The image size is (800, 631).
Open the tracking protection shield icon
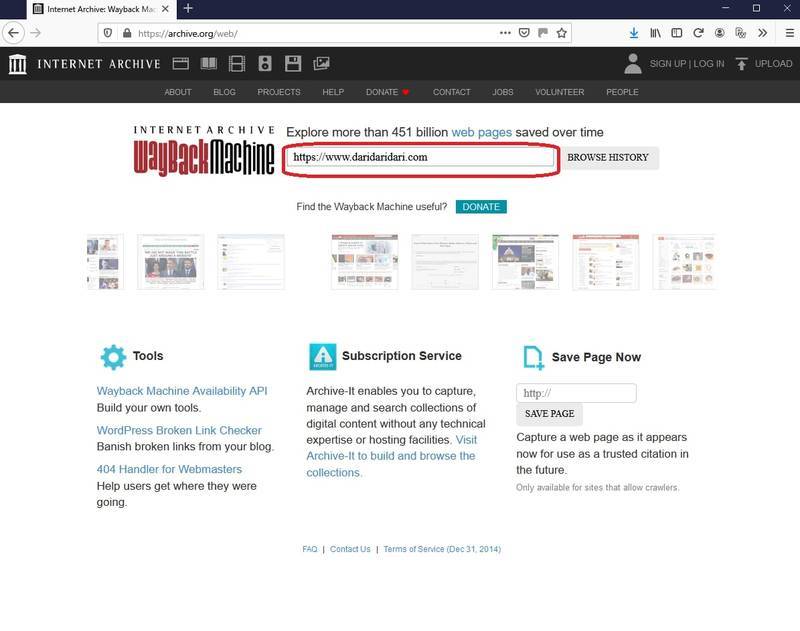click(x=108, y=33)
